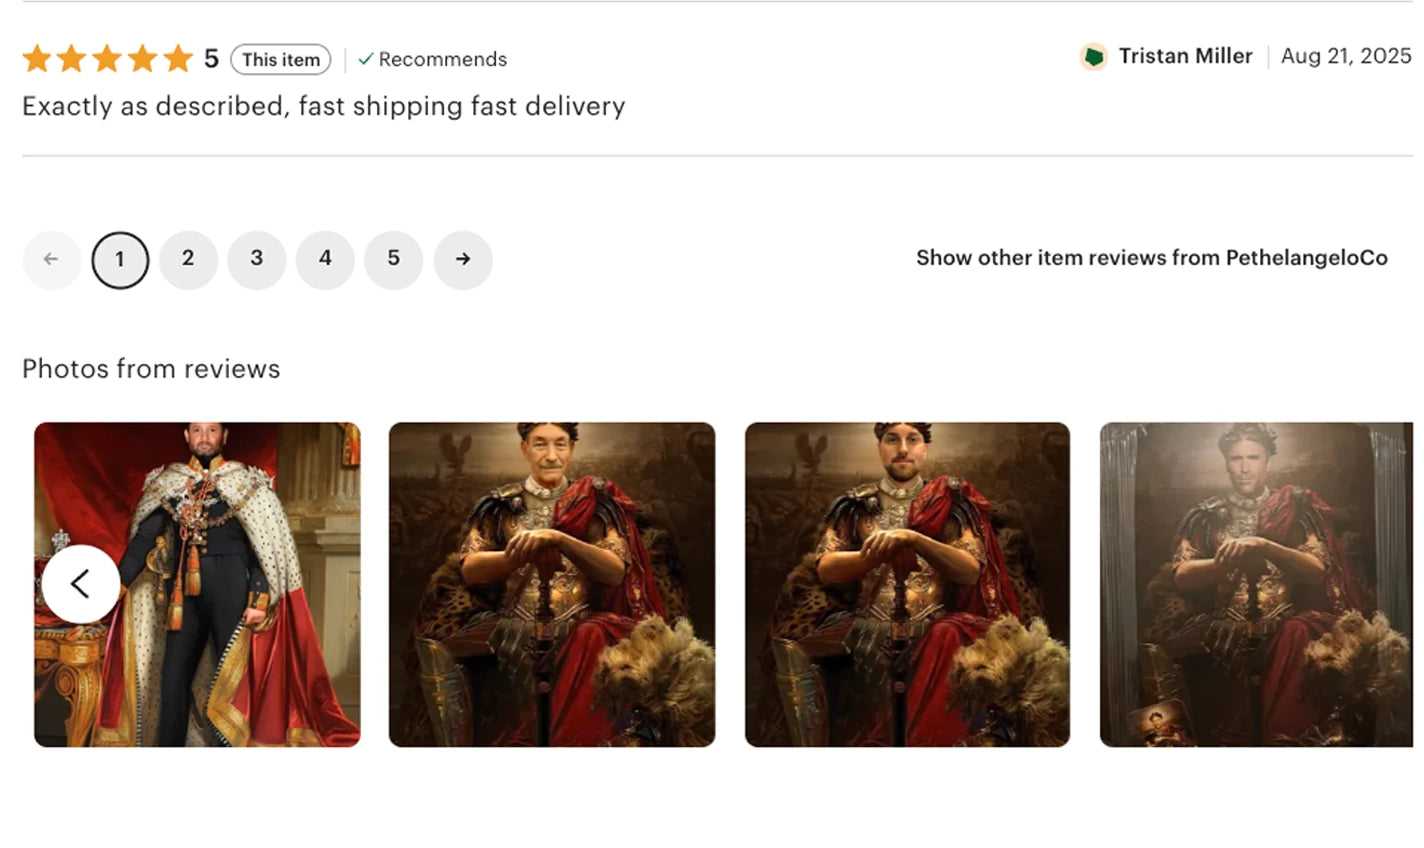Image resolution: width=1424 pixels, height=848 pixels.
Task: Click the green Recommends checkmark
Action: pyautogui.click(x=366, y=60)
